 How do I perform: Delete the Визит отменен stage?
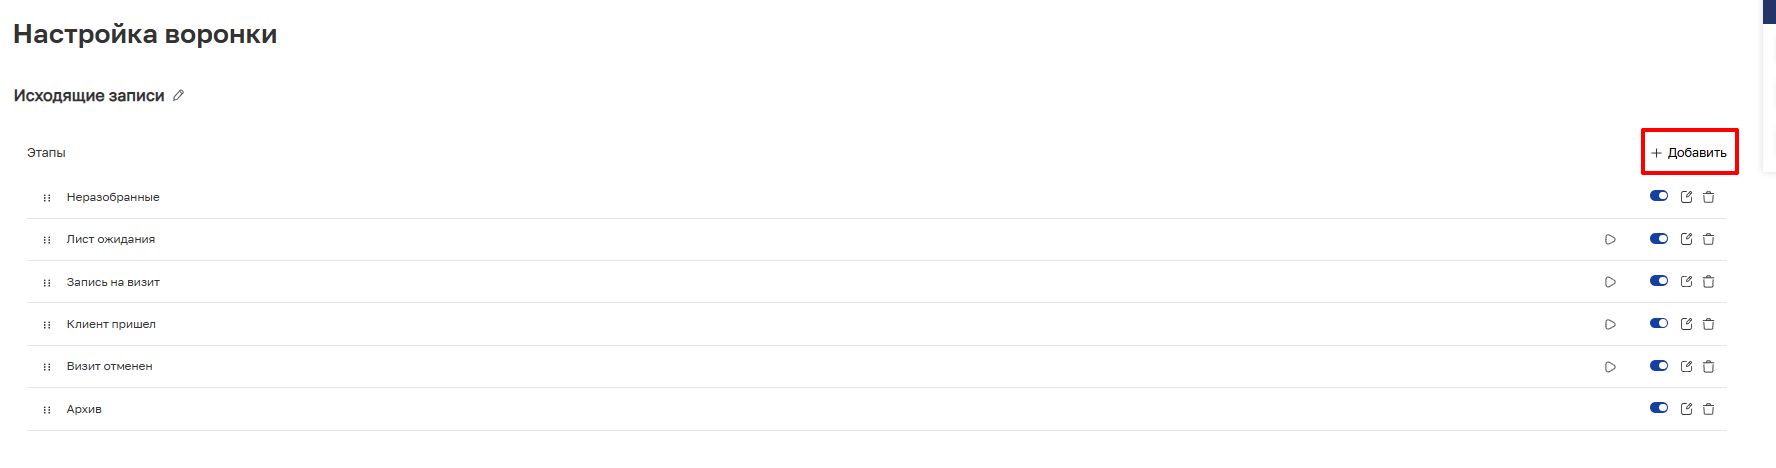coord(1708,366)
